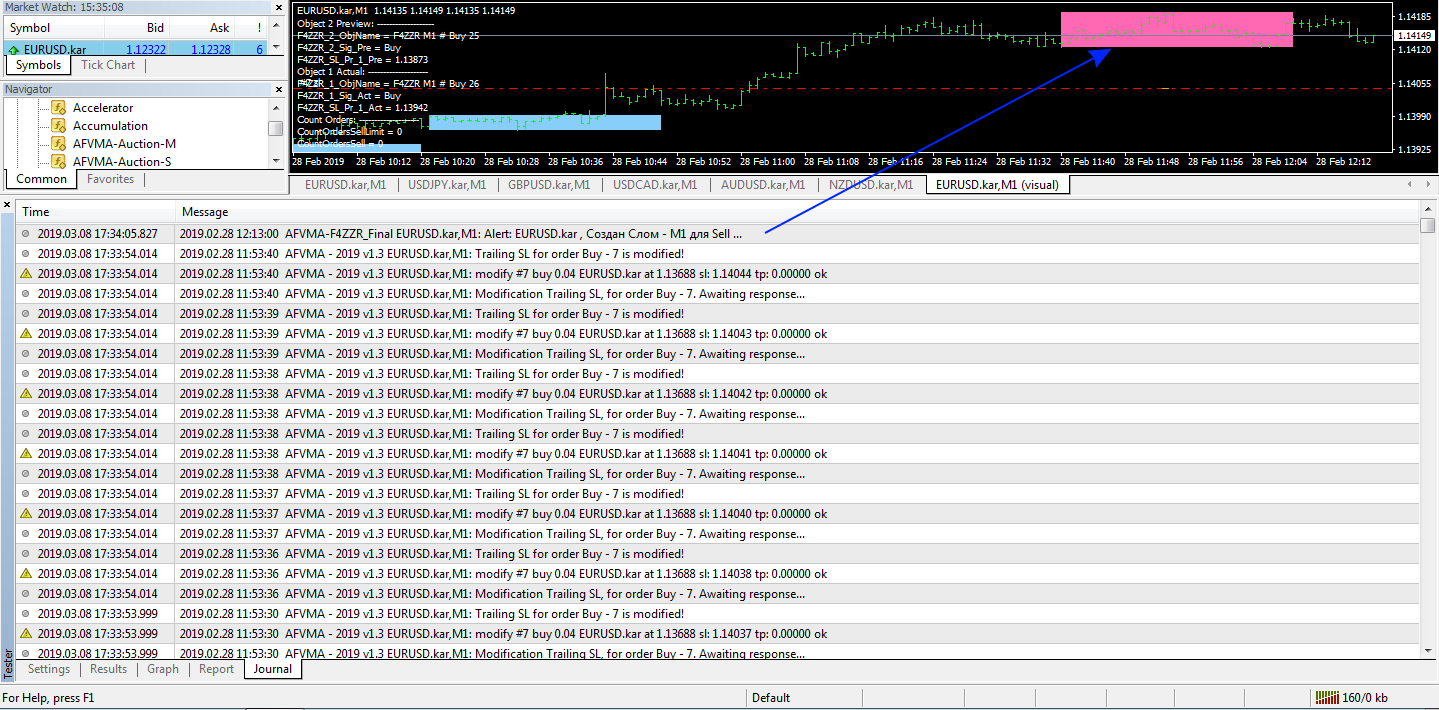This screenshot has height=710, width=1439.
Task: Click the Navigator scrollbar thumb
Action: (x=276, y=128)
